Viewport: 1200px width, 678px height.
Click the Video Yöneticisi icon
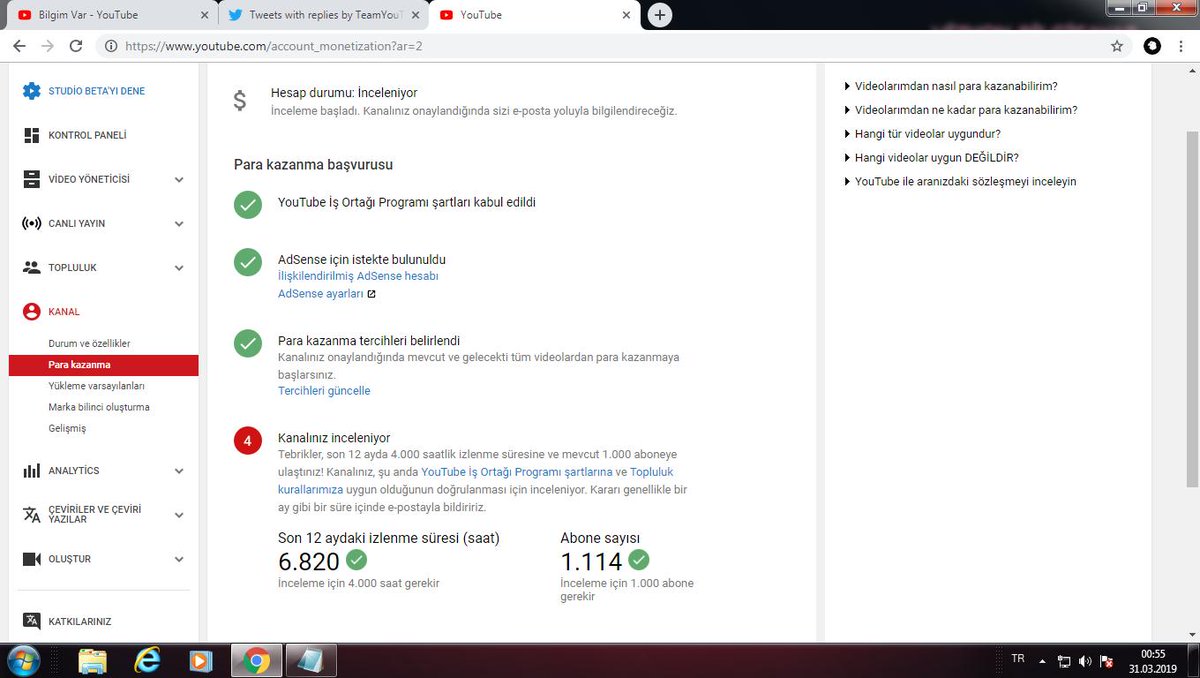tap(31, 179)
